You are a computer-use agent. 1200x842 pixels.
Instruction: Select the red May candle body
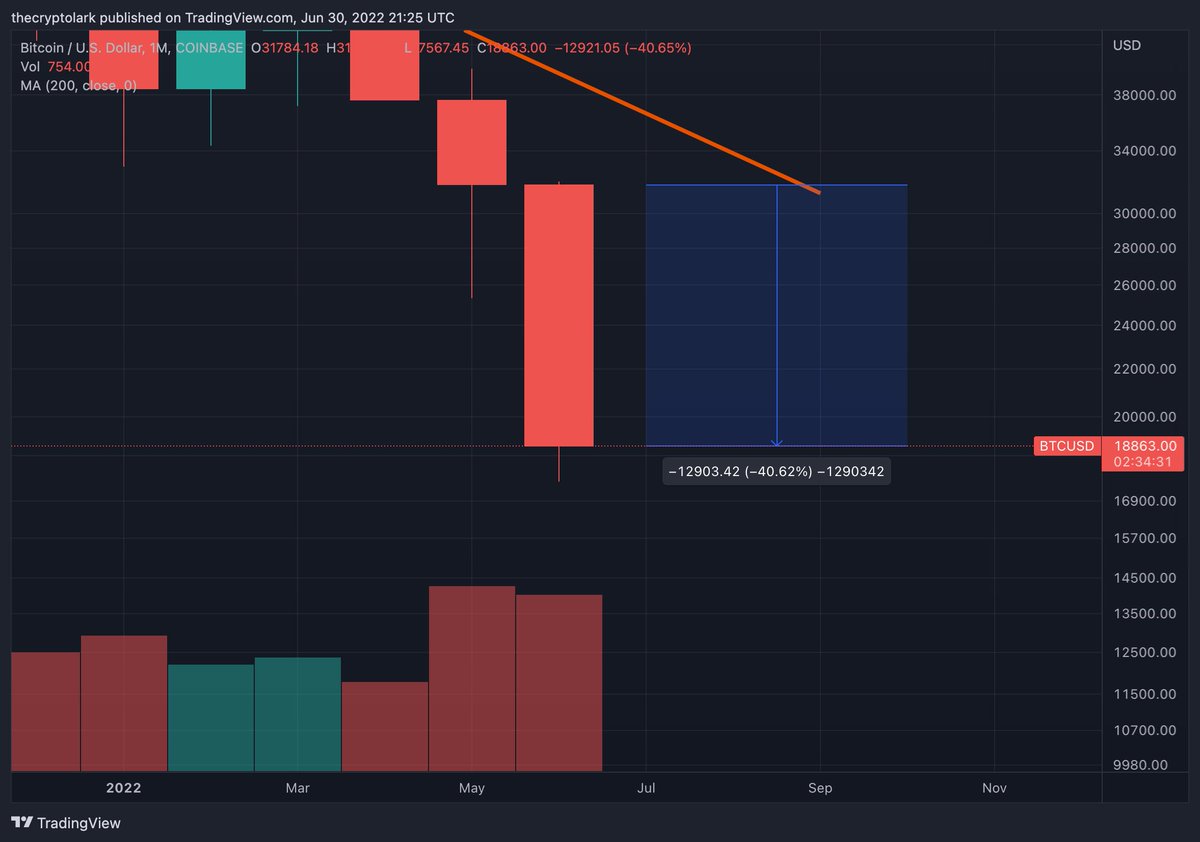(472, 142)
